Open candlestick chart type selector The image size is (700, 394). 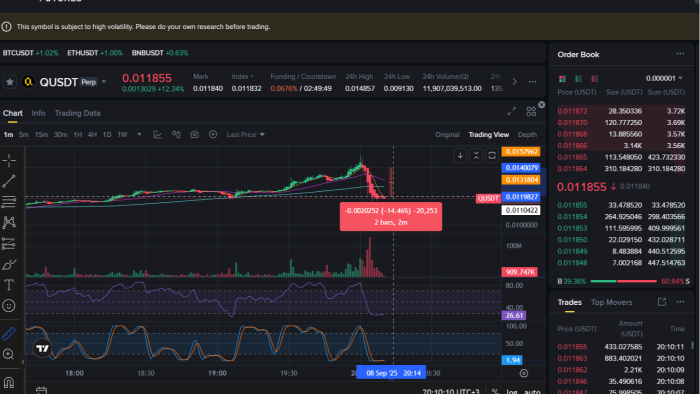[x=176, y=134]
